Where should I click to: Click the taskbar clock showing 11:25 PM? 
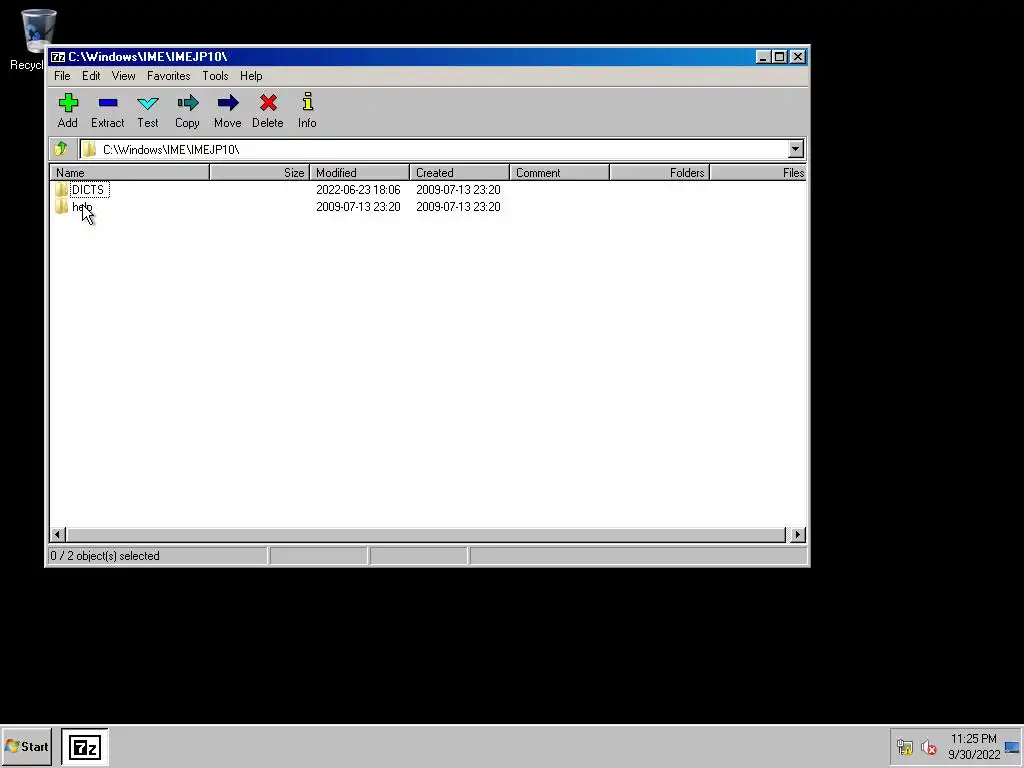(974, 746)
